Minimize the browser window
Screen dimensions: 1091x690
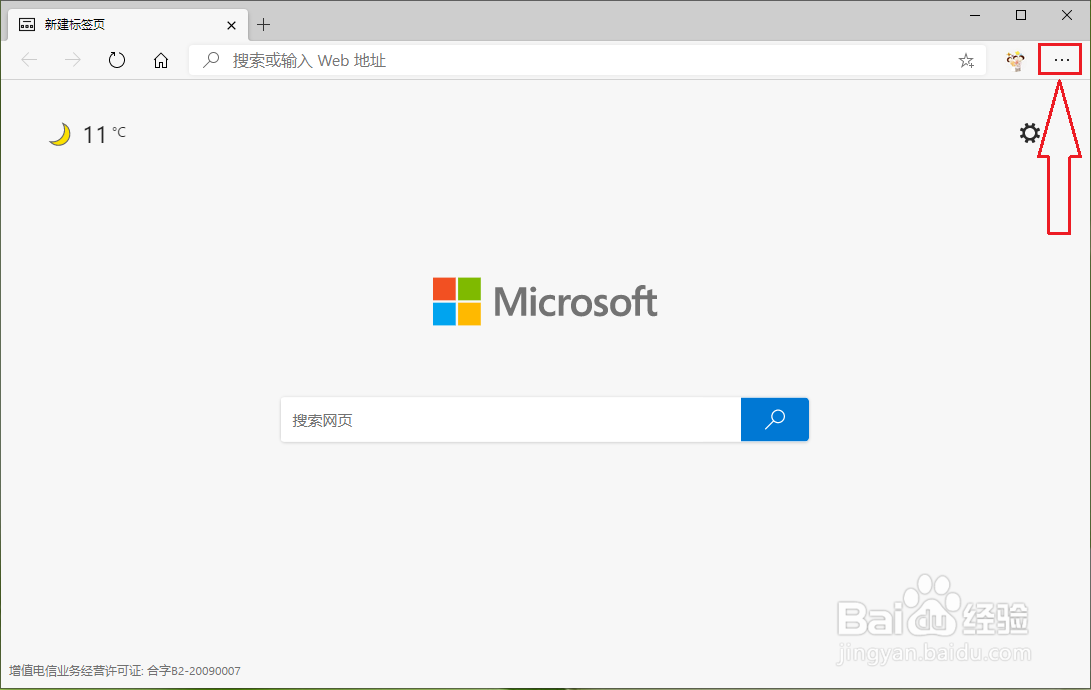point(975,15)
